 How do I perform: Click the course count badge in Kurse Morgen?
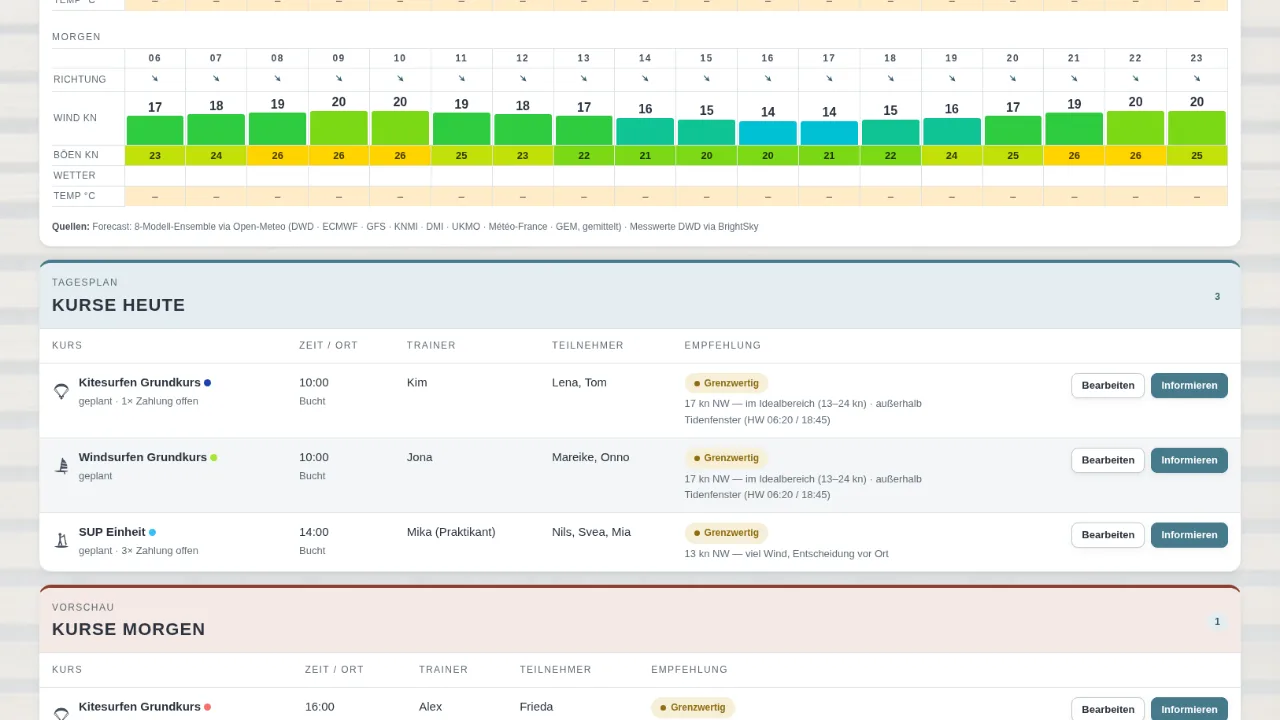[x=1217, y=621]
